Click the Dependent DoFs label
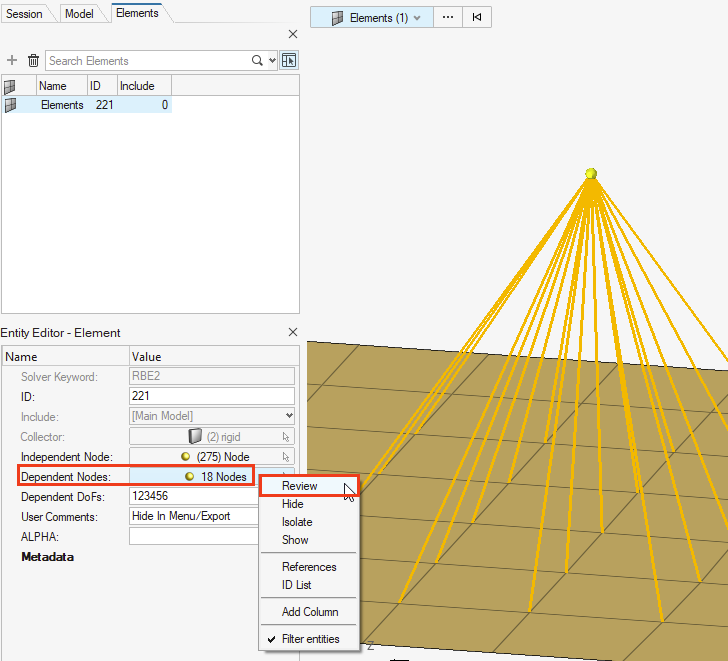 coord(63,497)
